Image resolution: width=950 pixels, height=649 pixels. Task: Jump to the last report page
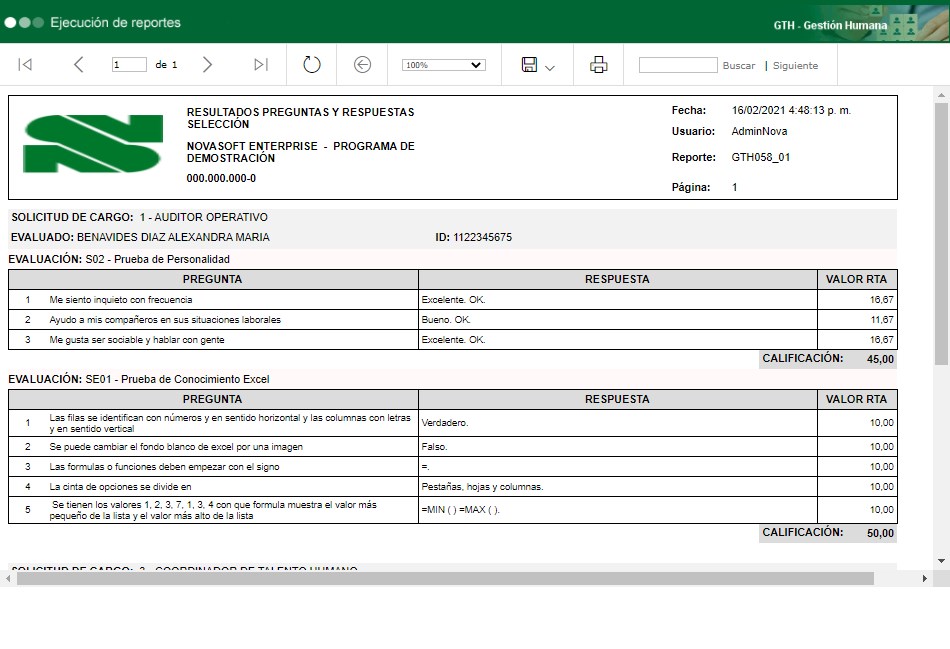tap(261, 65)
